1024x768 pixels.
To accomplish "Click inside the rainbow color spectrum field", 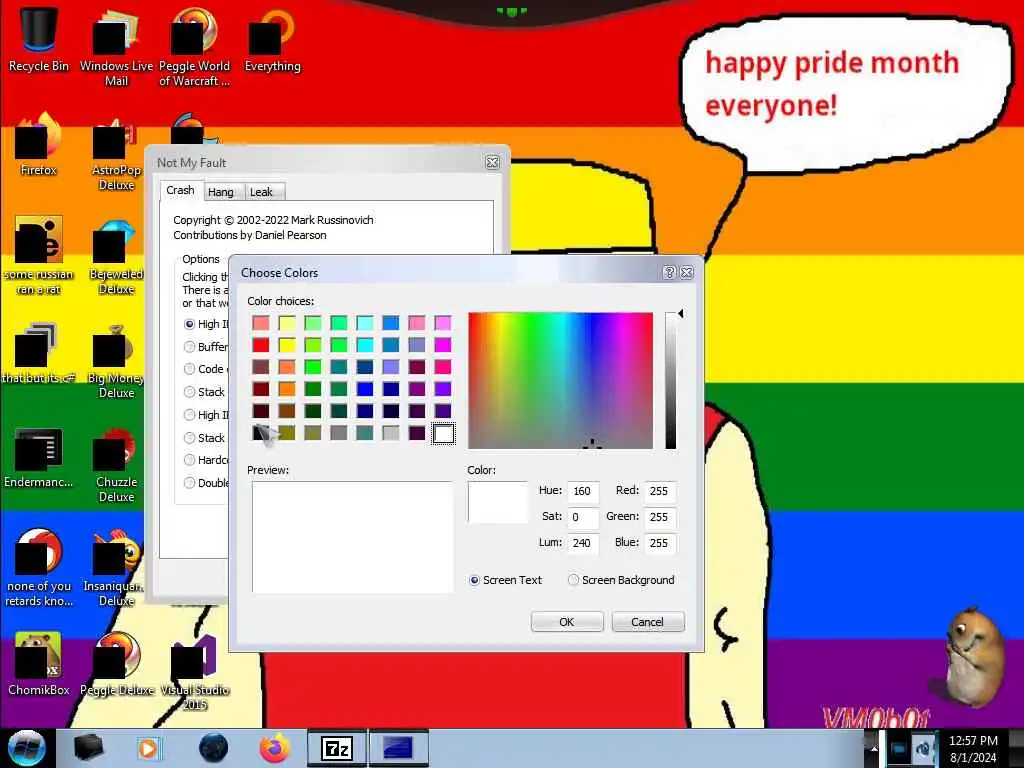I will pyautogui.click(x=560, y=381).
